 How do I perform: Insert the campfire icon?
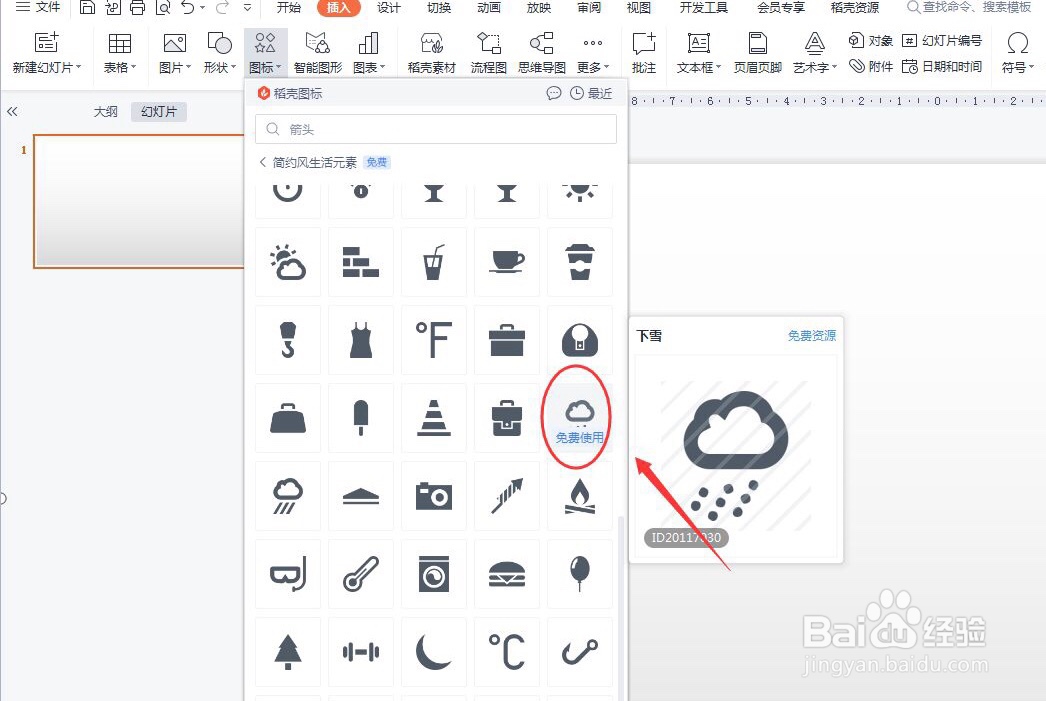coord(580,496)
